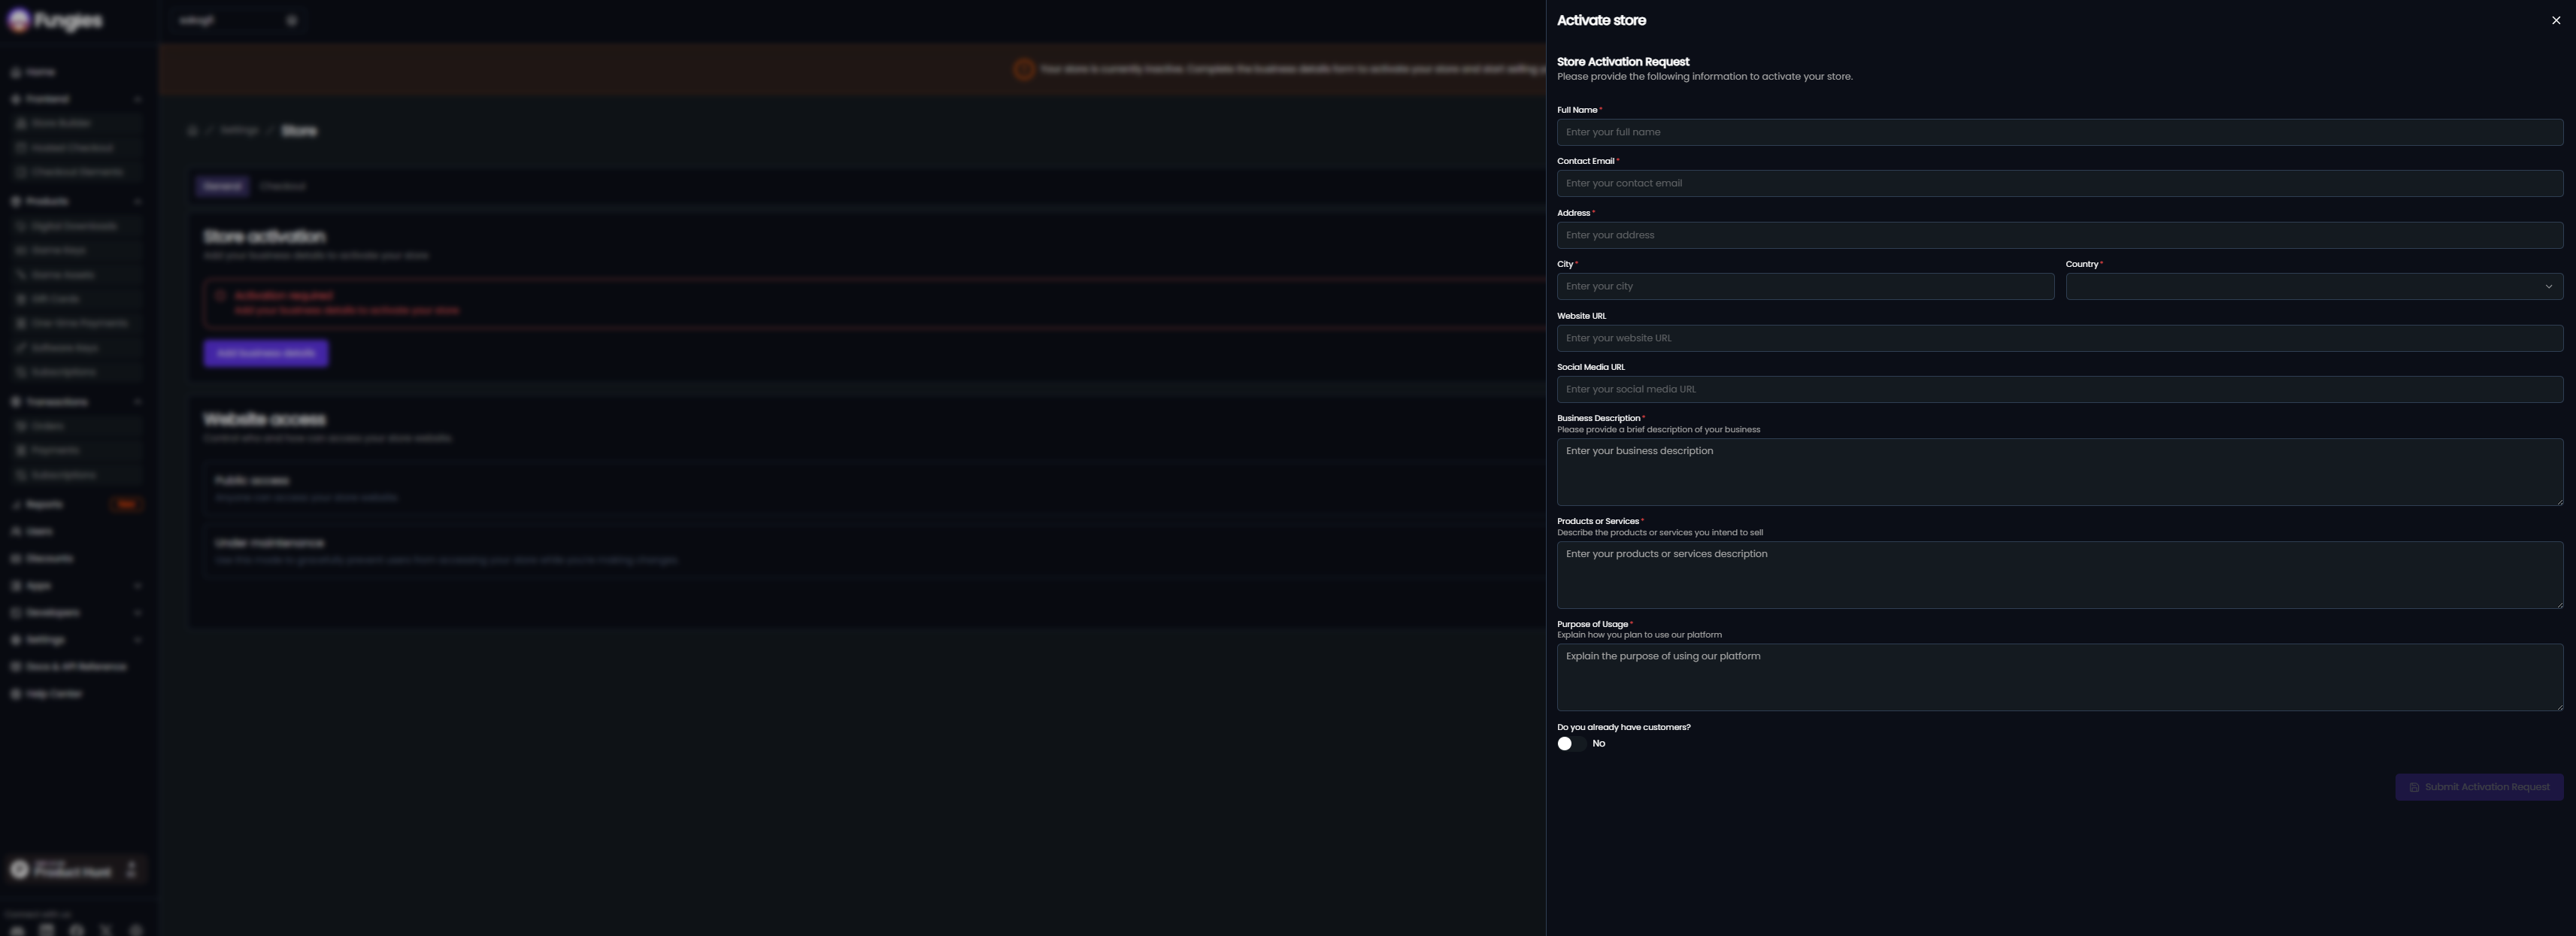This screenshot has width=2576, height=936.
Task: Toggle the already have customers switch
Action: 1571,743
